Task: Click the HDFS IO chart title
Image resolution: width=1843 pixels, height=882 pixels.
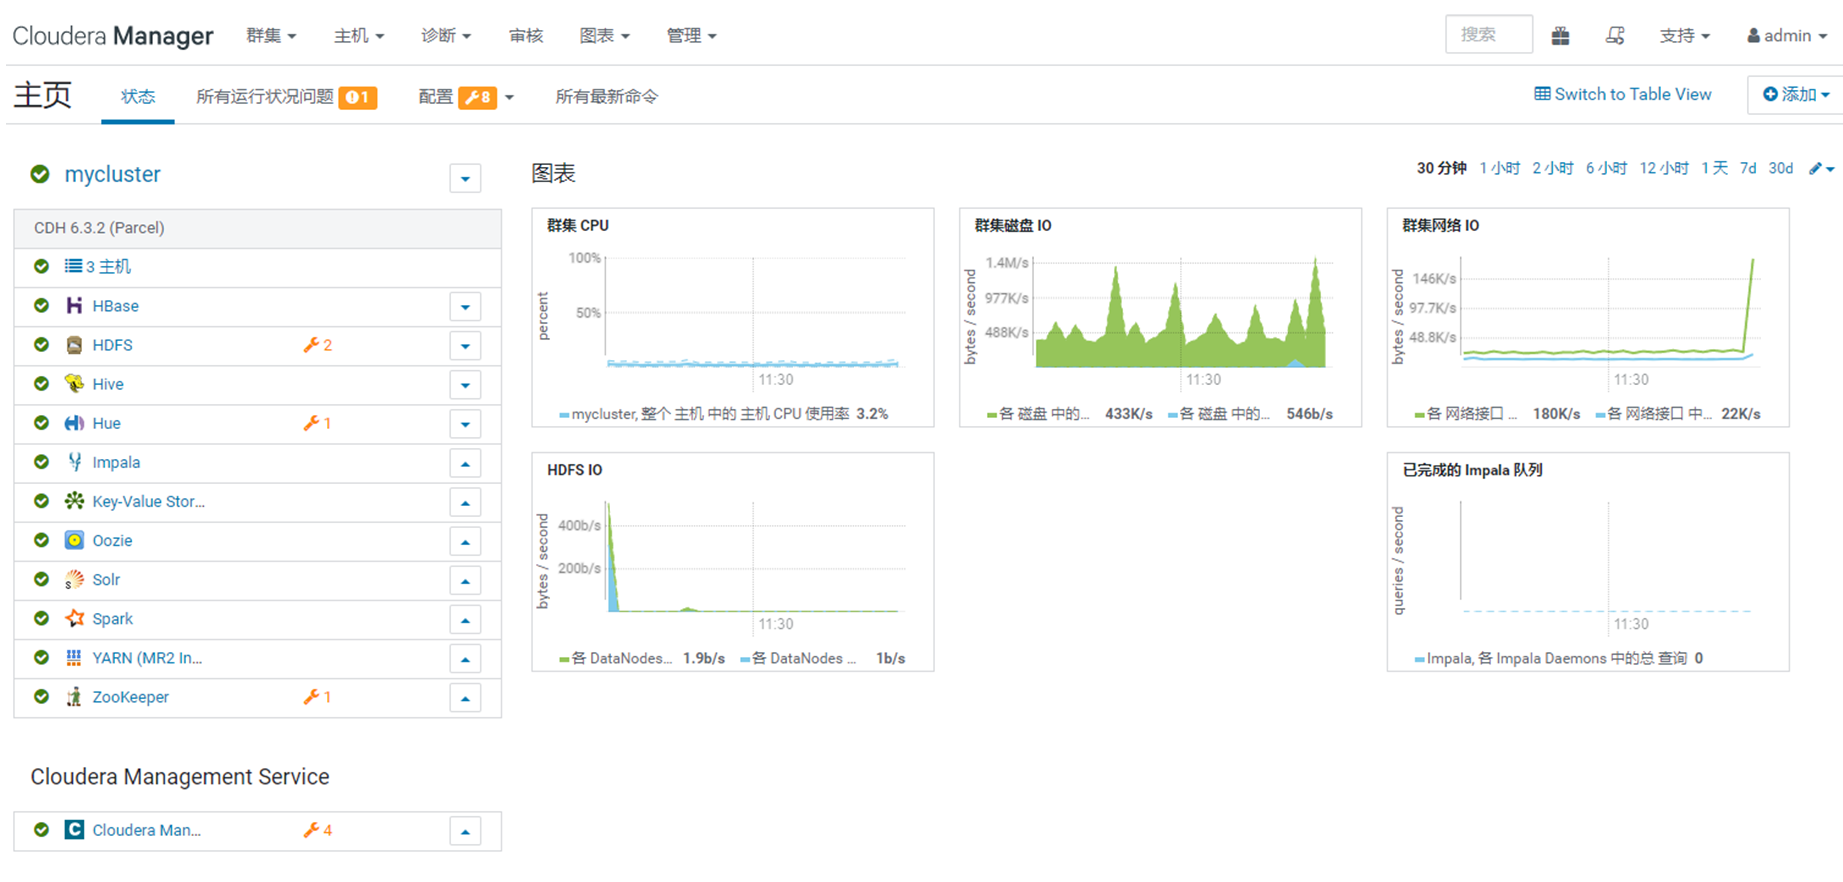Action: point(574,470)
